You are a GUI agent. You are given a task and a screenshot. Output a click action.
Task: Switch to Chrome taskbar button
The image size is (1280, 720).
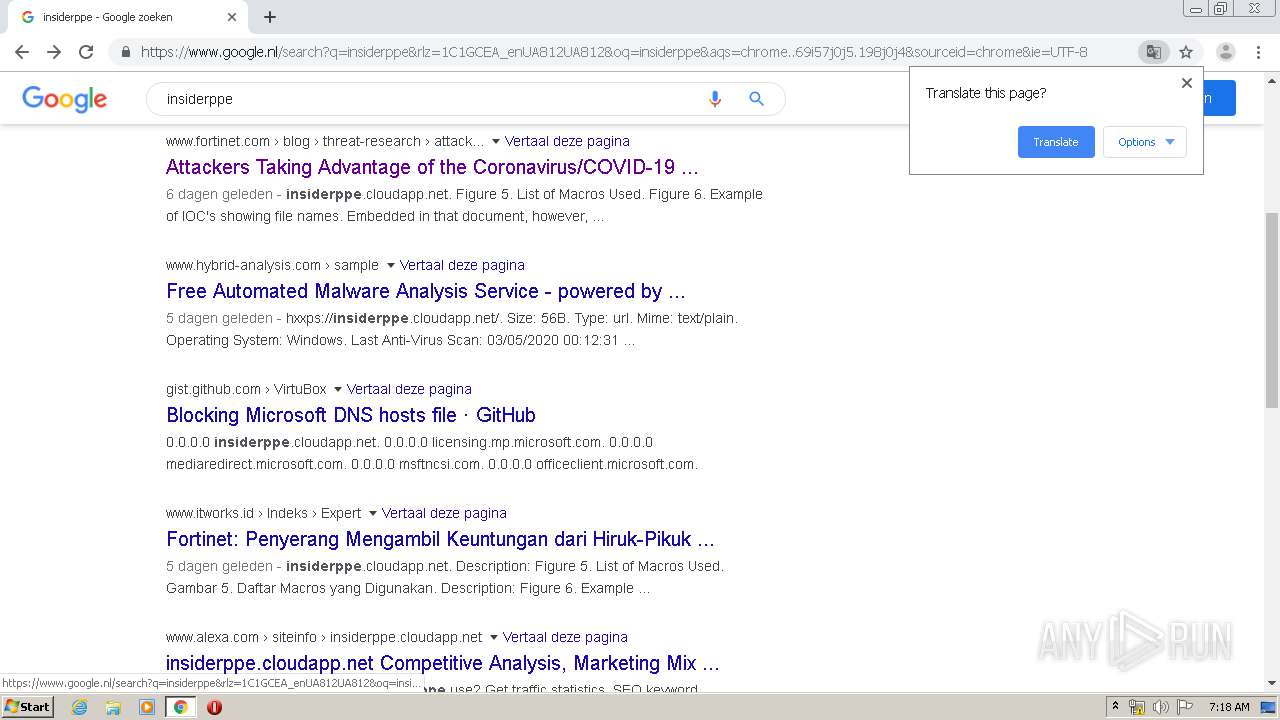[181, 707]
